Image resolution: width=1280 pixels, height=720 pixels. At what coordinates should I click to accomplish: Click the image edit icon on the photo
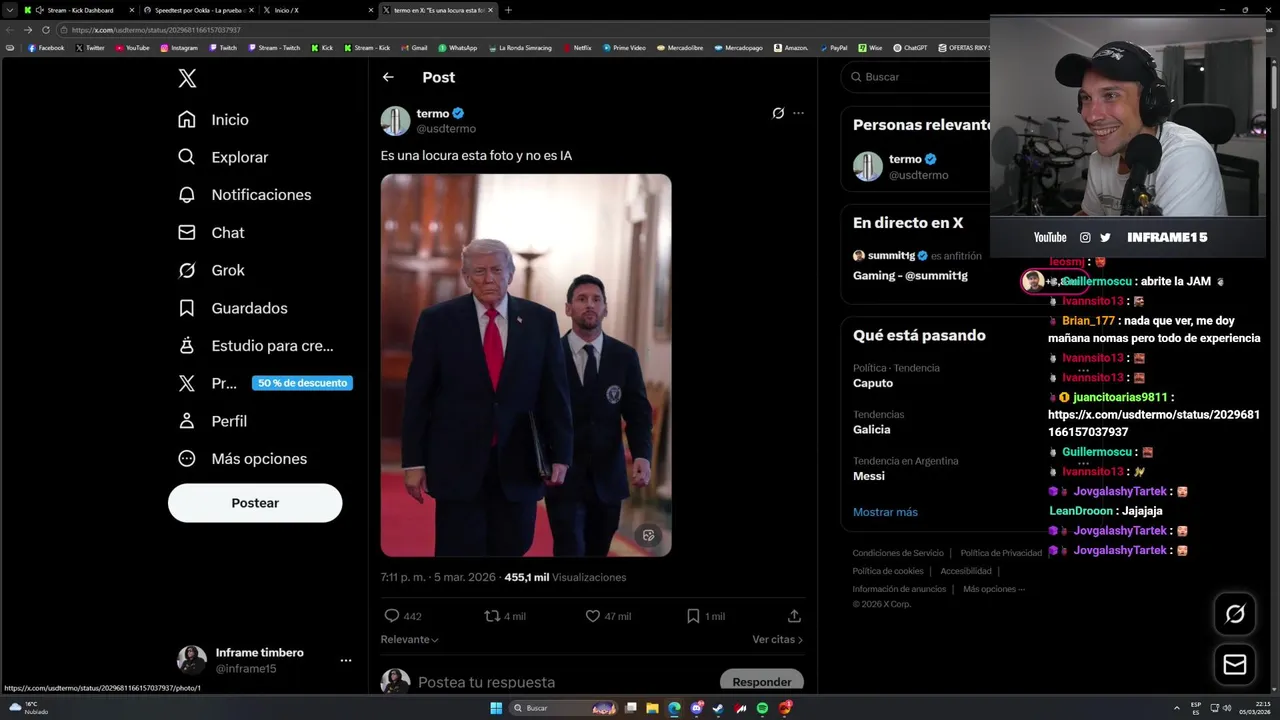pyautogui.click(x=648, y=536)
